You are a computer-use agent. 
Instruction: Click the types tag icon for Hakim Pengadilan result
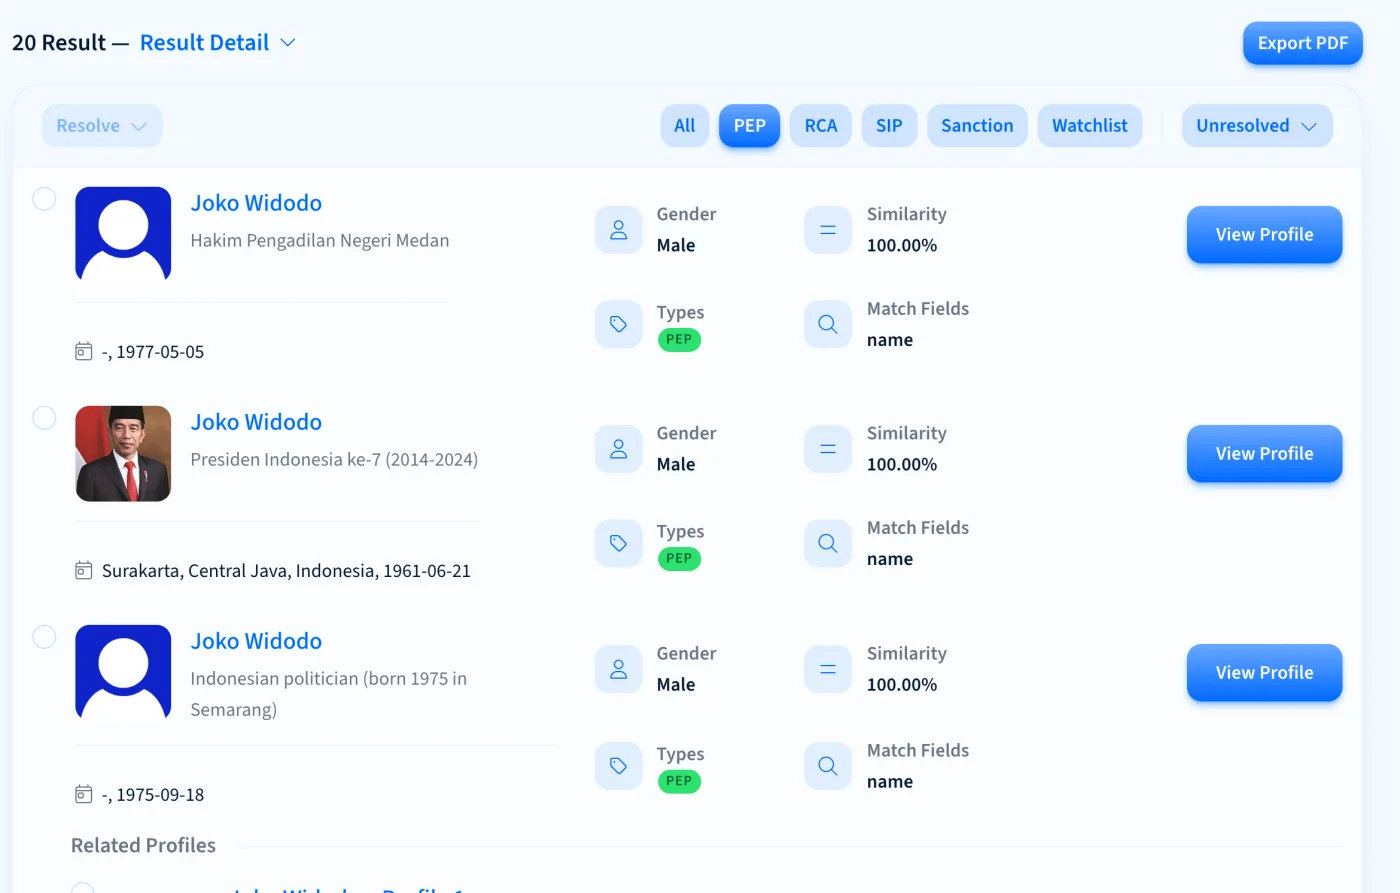coord(619,324)
